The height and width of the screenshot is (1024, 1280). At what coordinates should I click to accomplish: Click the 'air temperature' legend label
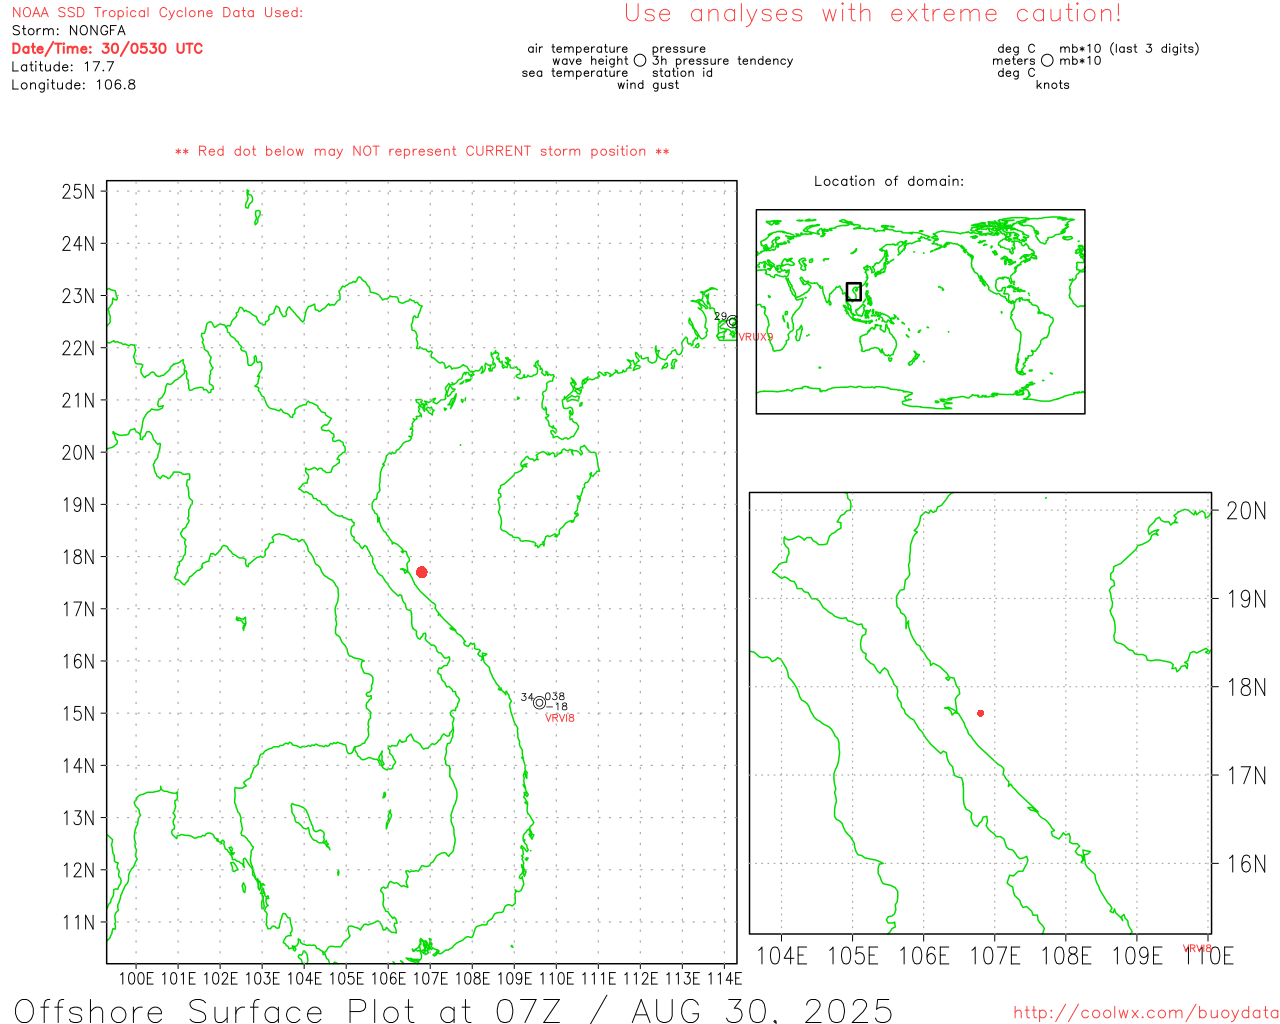click(x=578, y=48)
